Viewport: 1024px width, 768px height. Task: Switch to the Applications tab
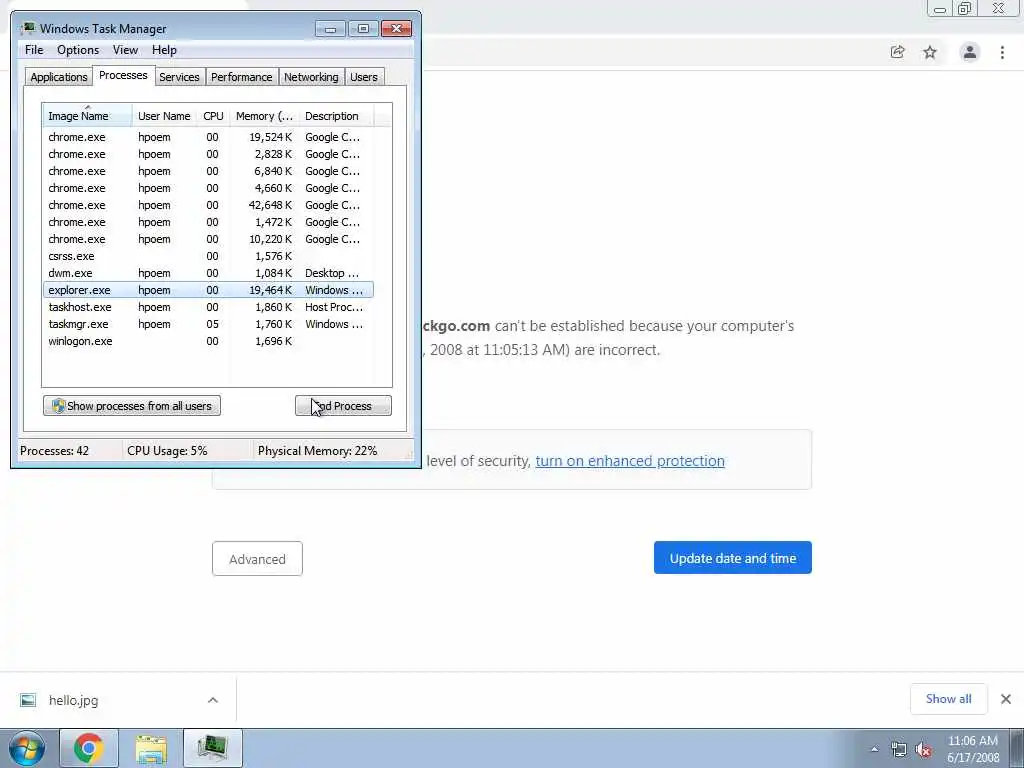tap(59, 77)
